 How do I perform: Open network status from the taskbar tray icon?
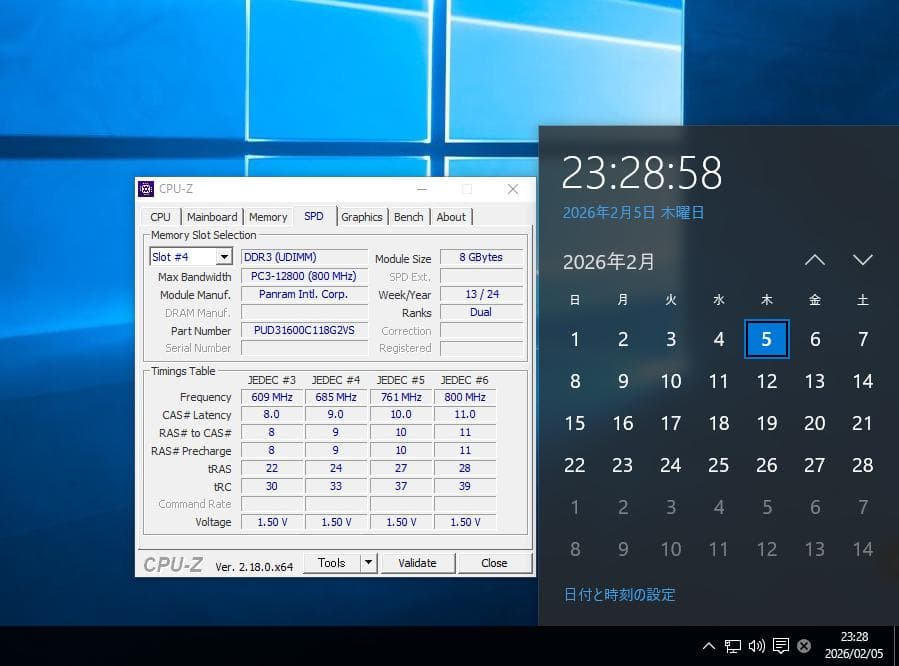[733, 646]
